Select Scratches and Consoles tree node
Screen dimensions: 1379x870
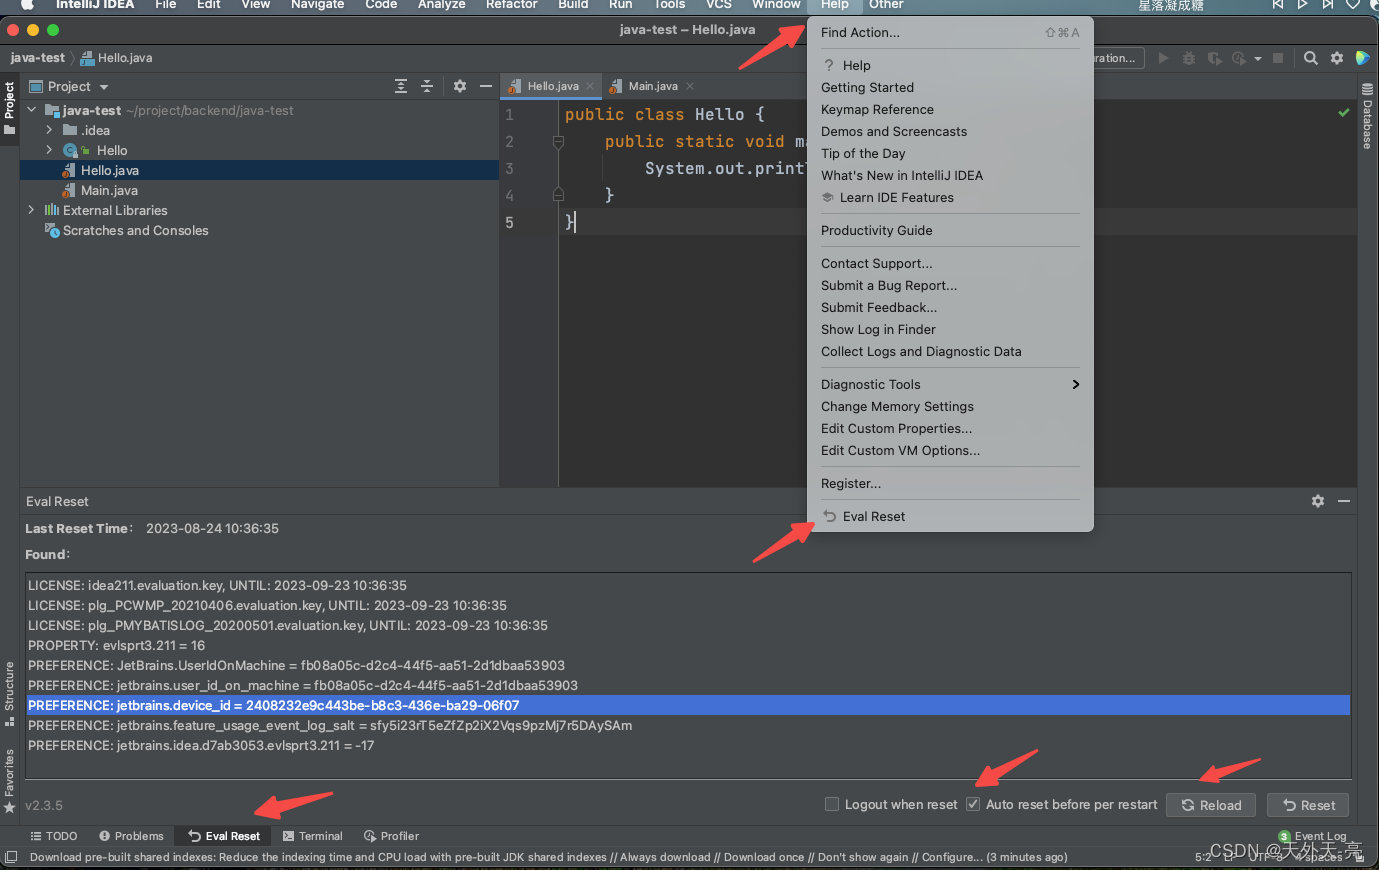pos(135,230)
